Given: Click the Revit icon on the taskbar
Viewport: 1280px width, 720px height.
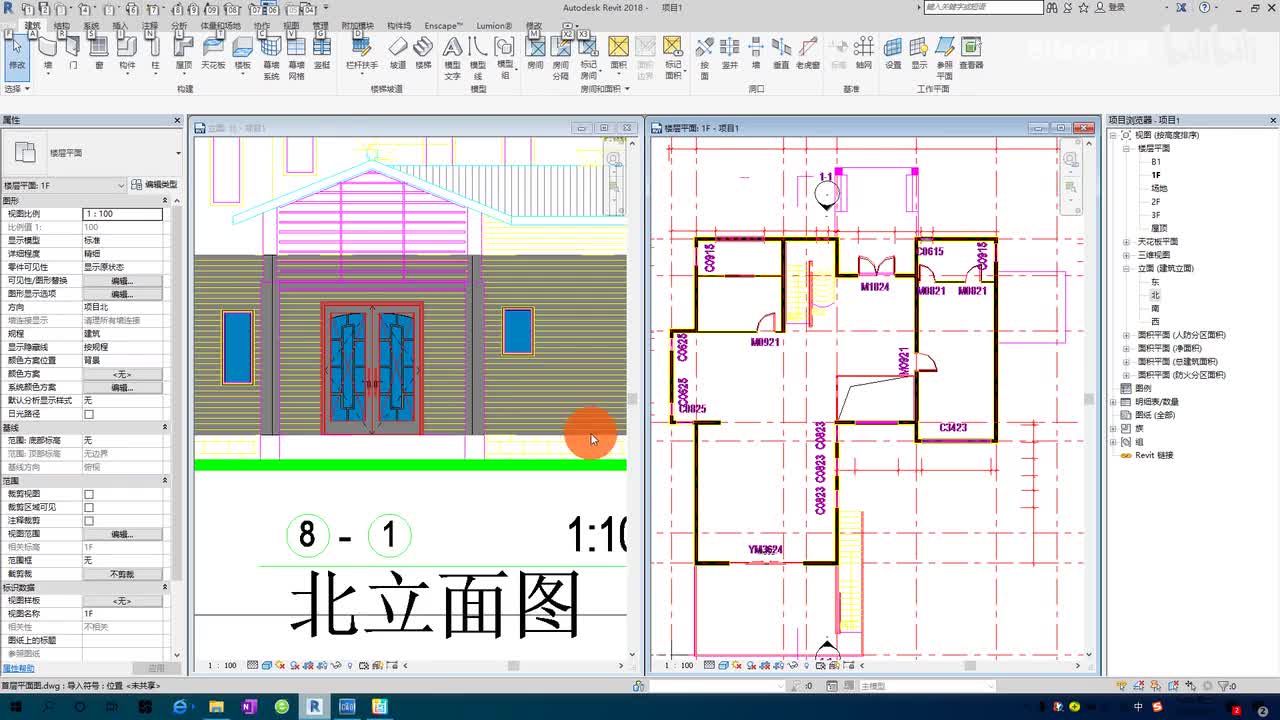Looking at the screenshot, I should (x=314, y=707).
